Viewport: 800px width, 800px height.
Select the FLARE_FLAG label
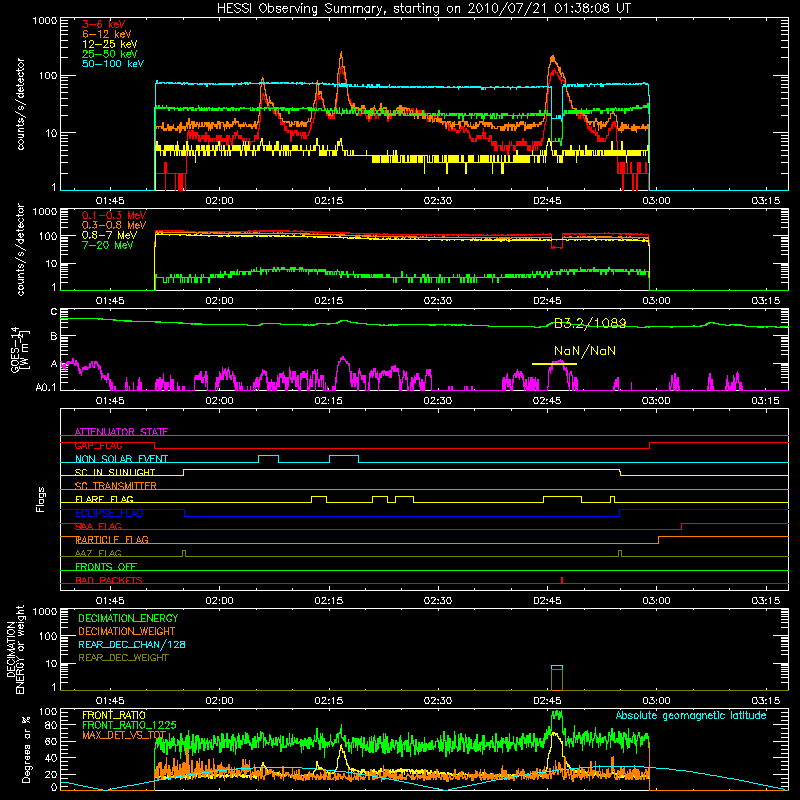coord(104,499)
